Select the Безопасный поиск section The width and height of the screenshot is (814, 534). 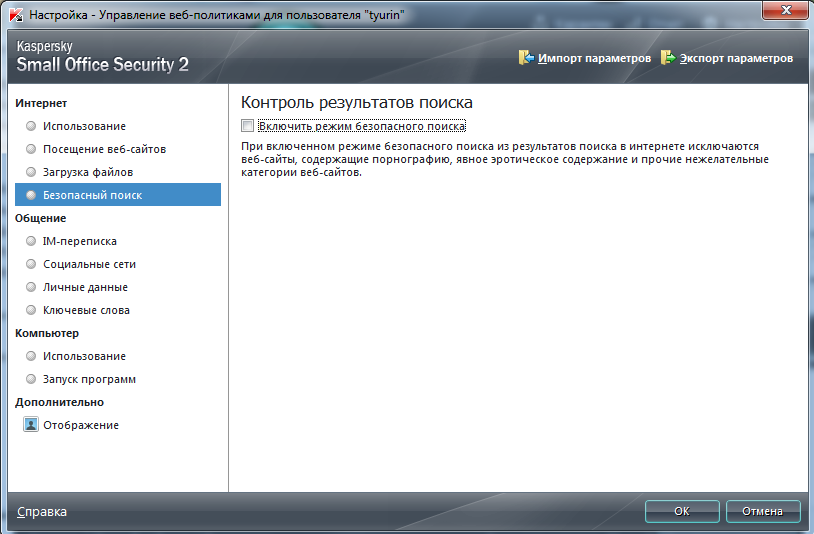tap(118, 195)
